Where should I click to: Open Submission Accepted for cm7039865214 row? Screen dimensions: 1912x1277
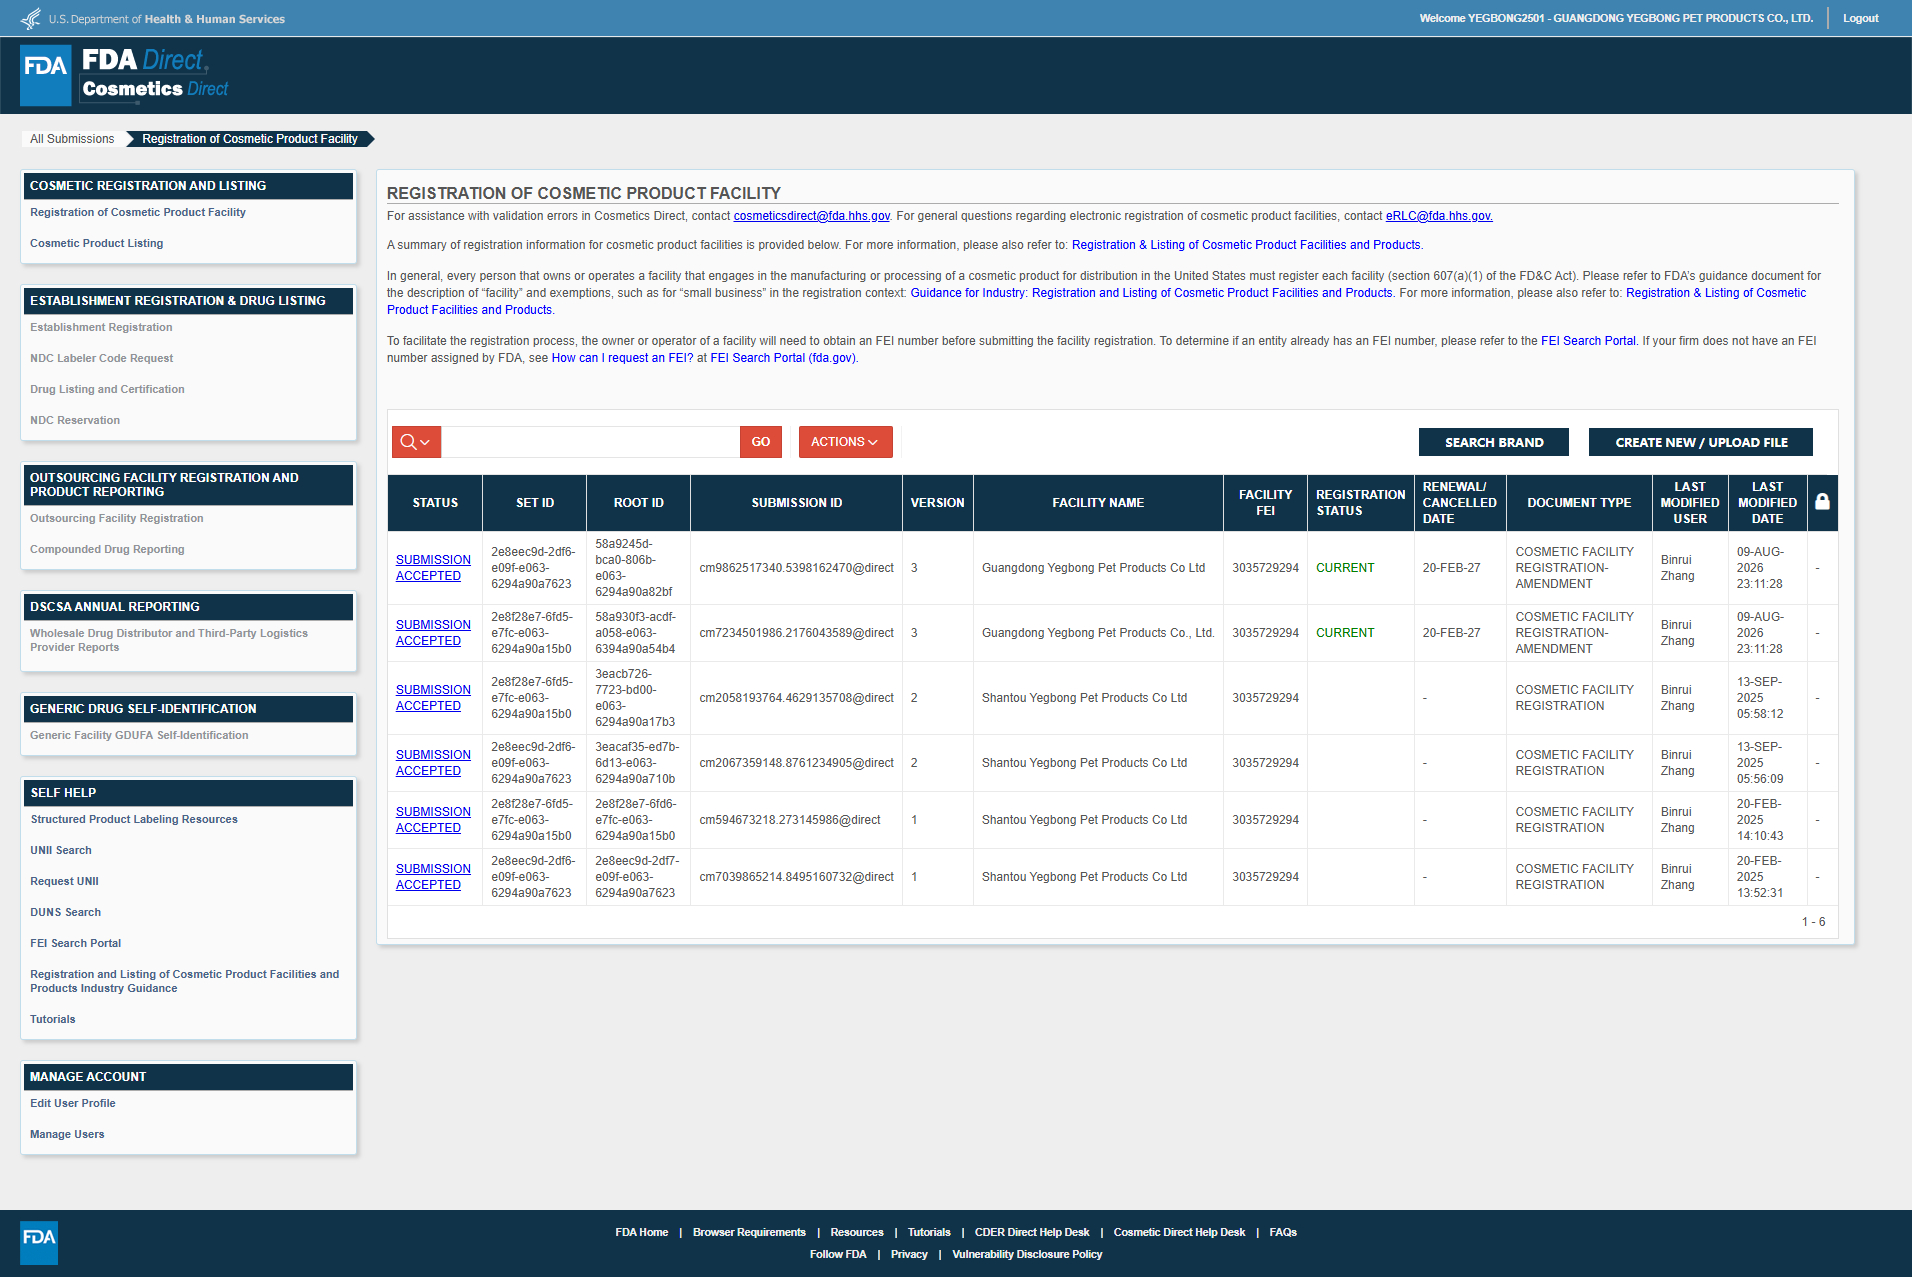pos(433,877)
